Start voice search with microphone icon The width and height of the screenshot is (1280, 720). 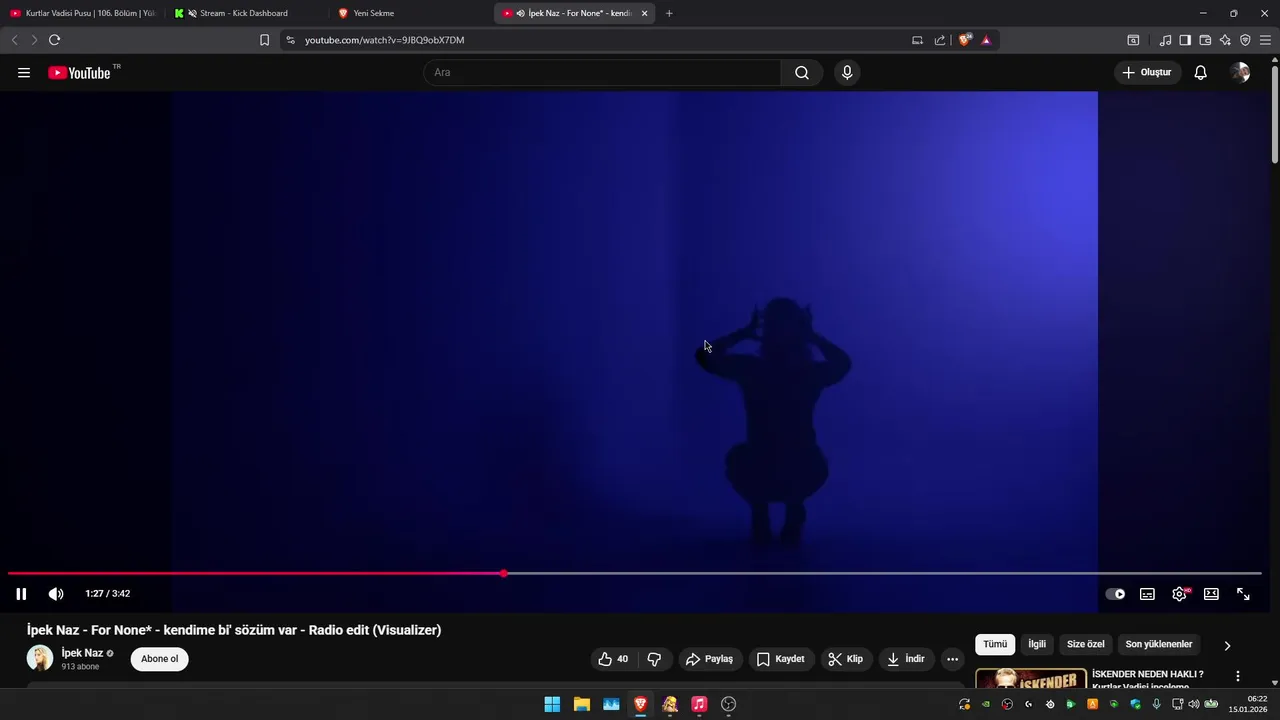847,72
